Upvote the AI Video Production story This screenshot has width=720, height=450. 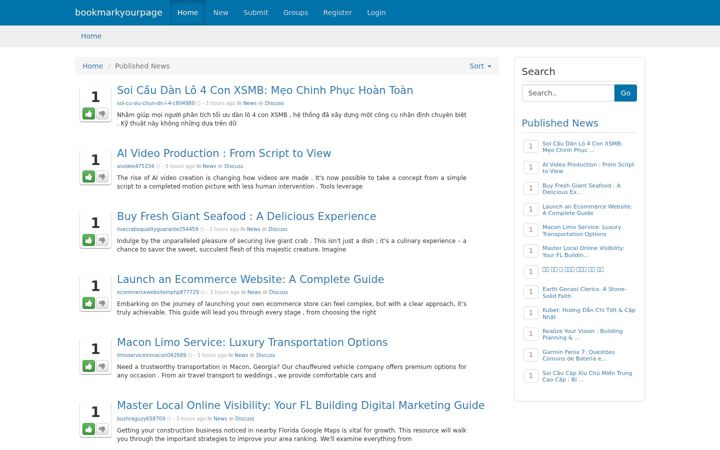tap(89, 177)
